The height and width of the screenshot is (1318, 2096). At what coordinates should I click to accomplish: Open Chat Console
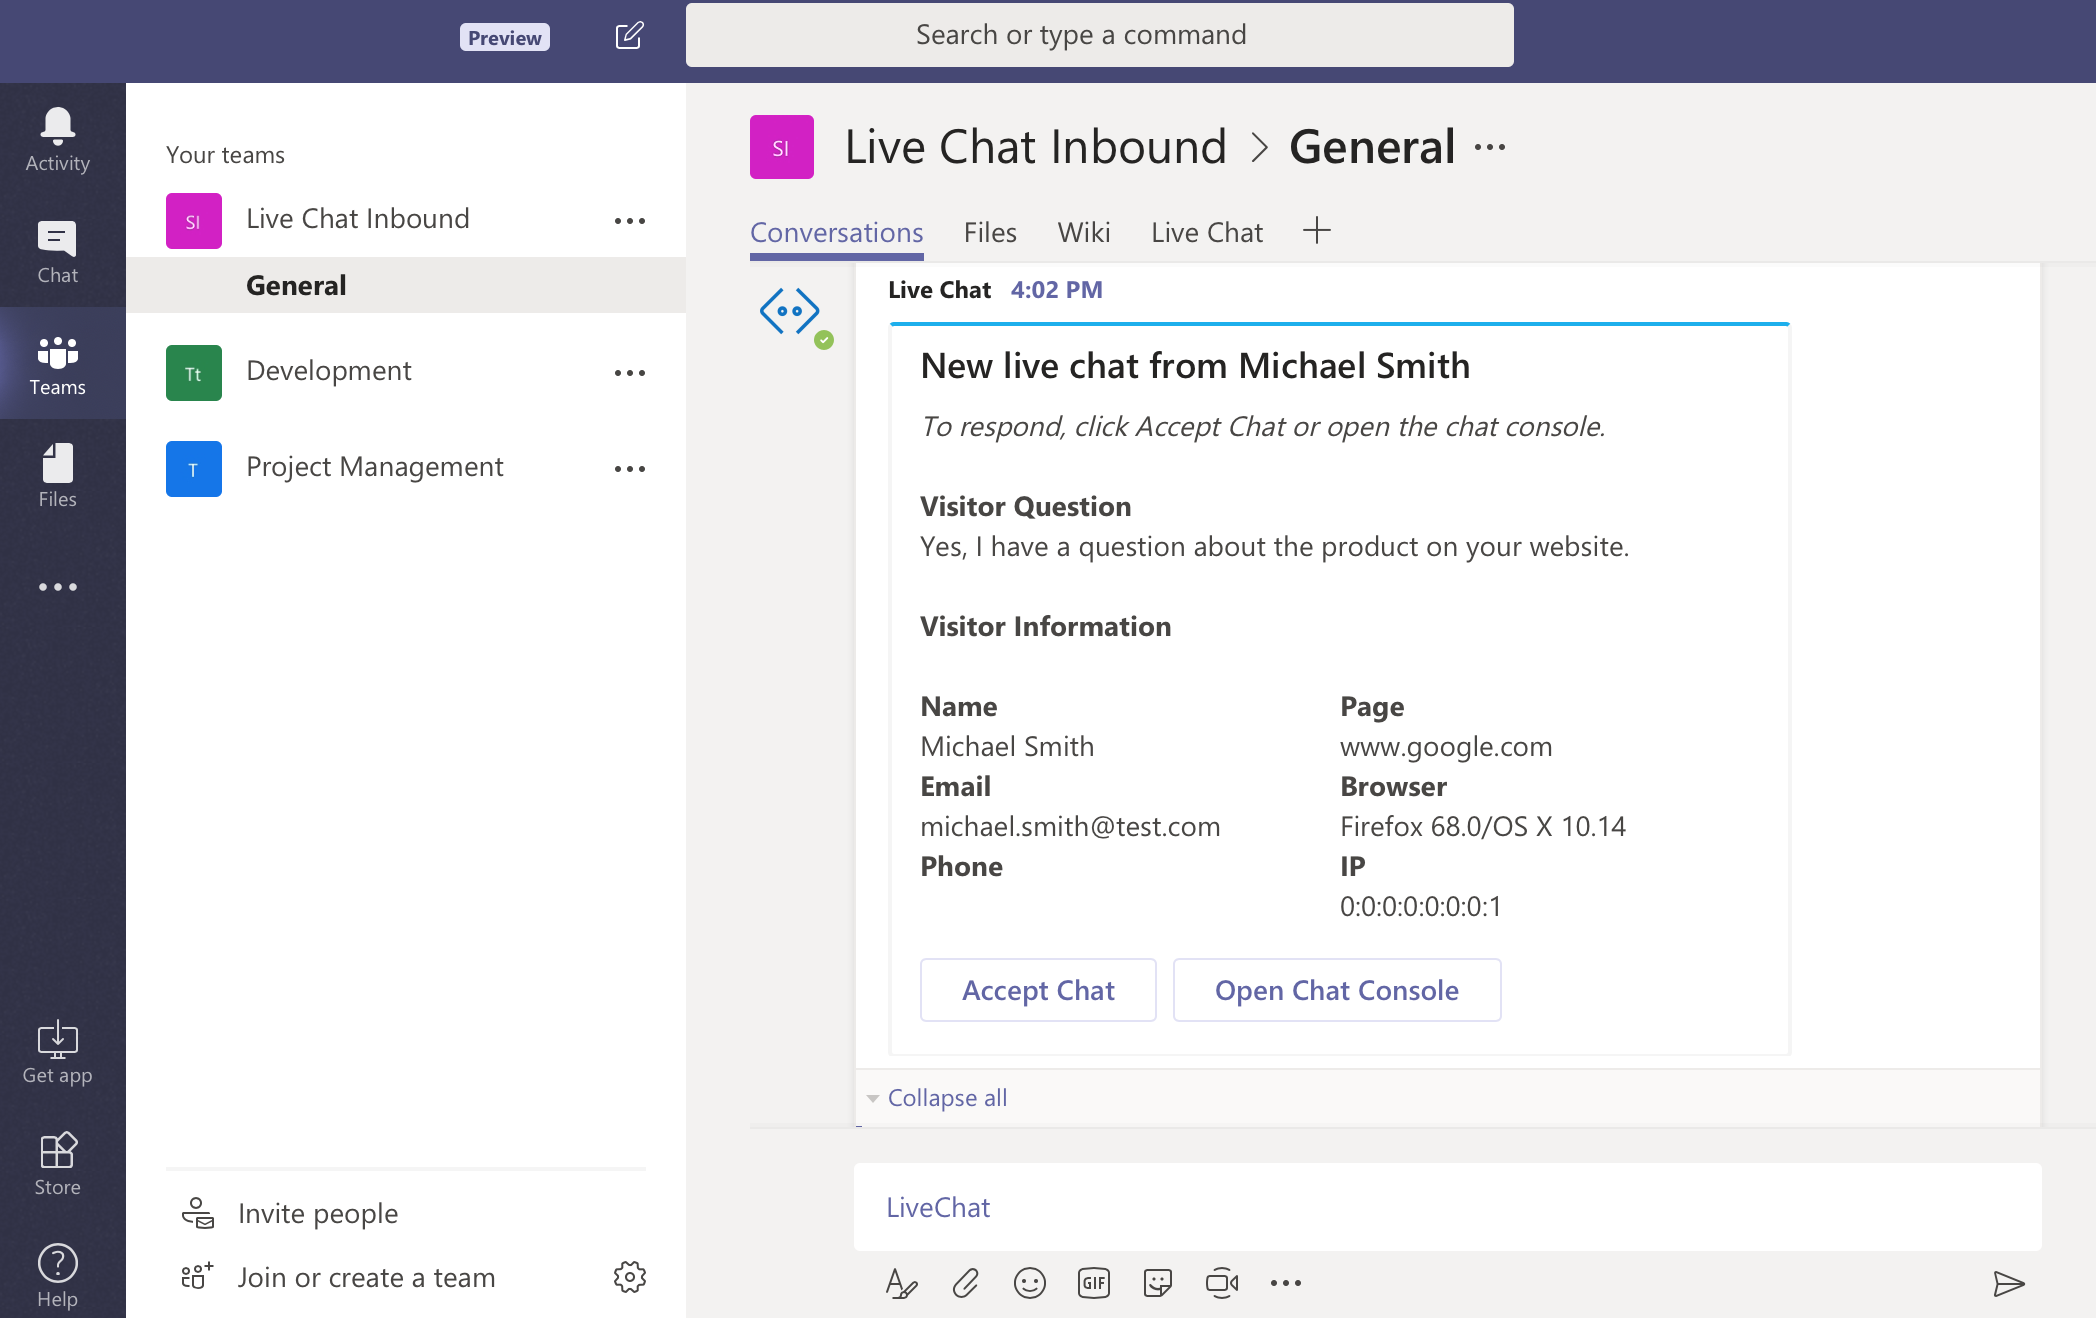point(1336,990)
